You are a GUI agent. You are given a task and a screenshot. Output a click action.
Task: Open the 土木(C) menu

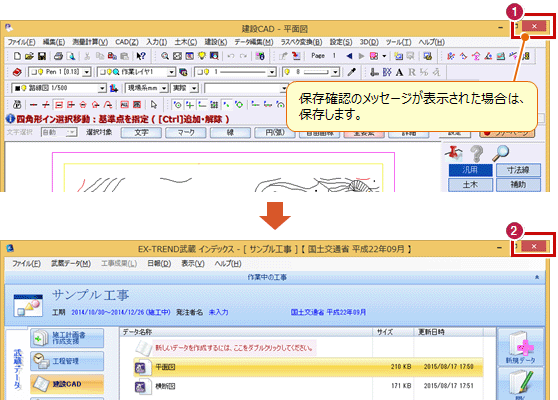(x=185, y=42)
